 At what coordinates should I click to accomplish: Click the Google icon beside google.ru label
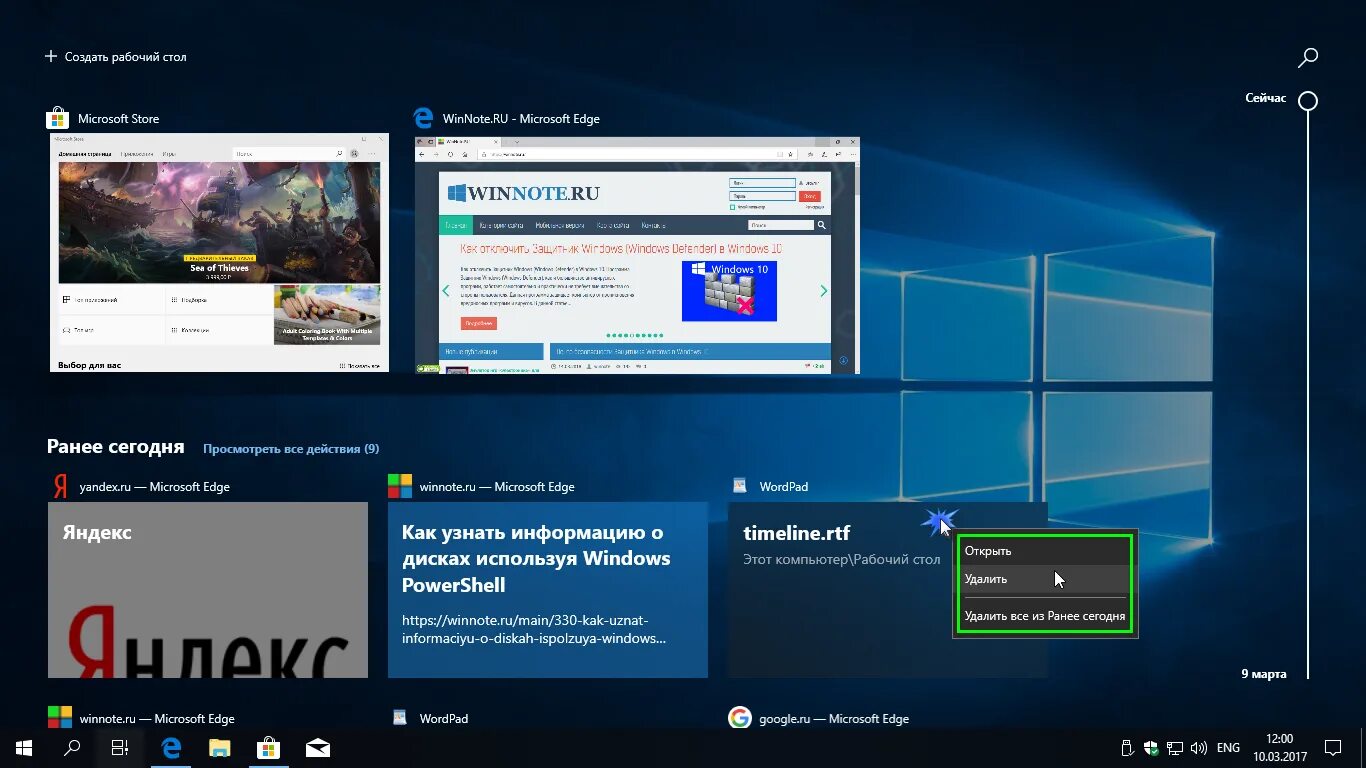point(739,718)
